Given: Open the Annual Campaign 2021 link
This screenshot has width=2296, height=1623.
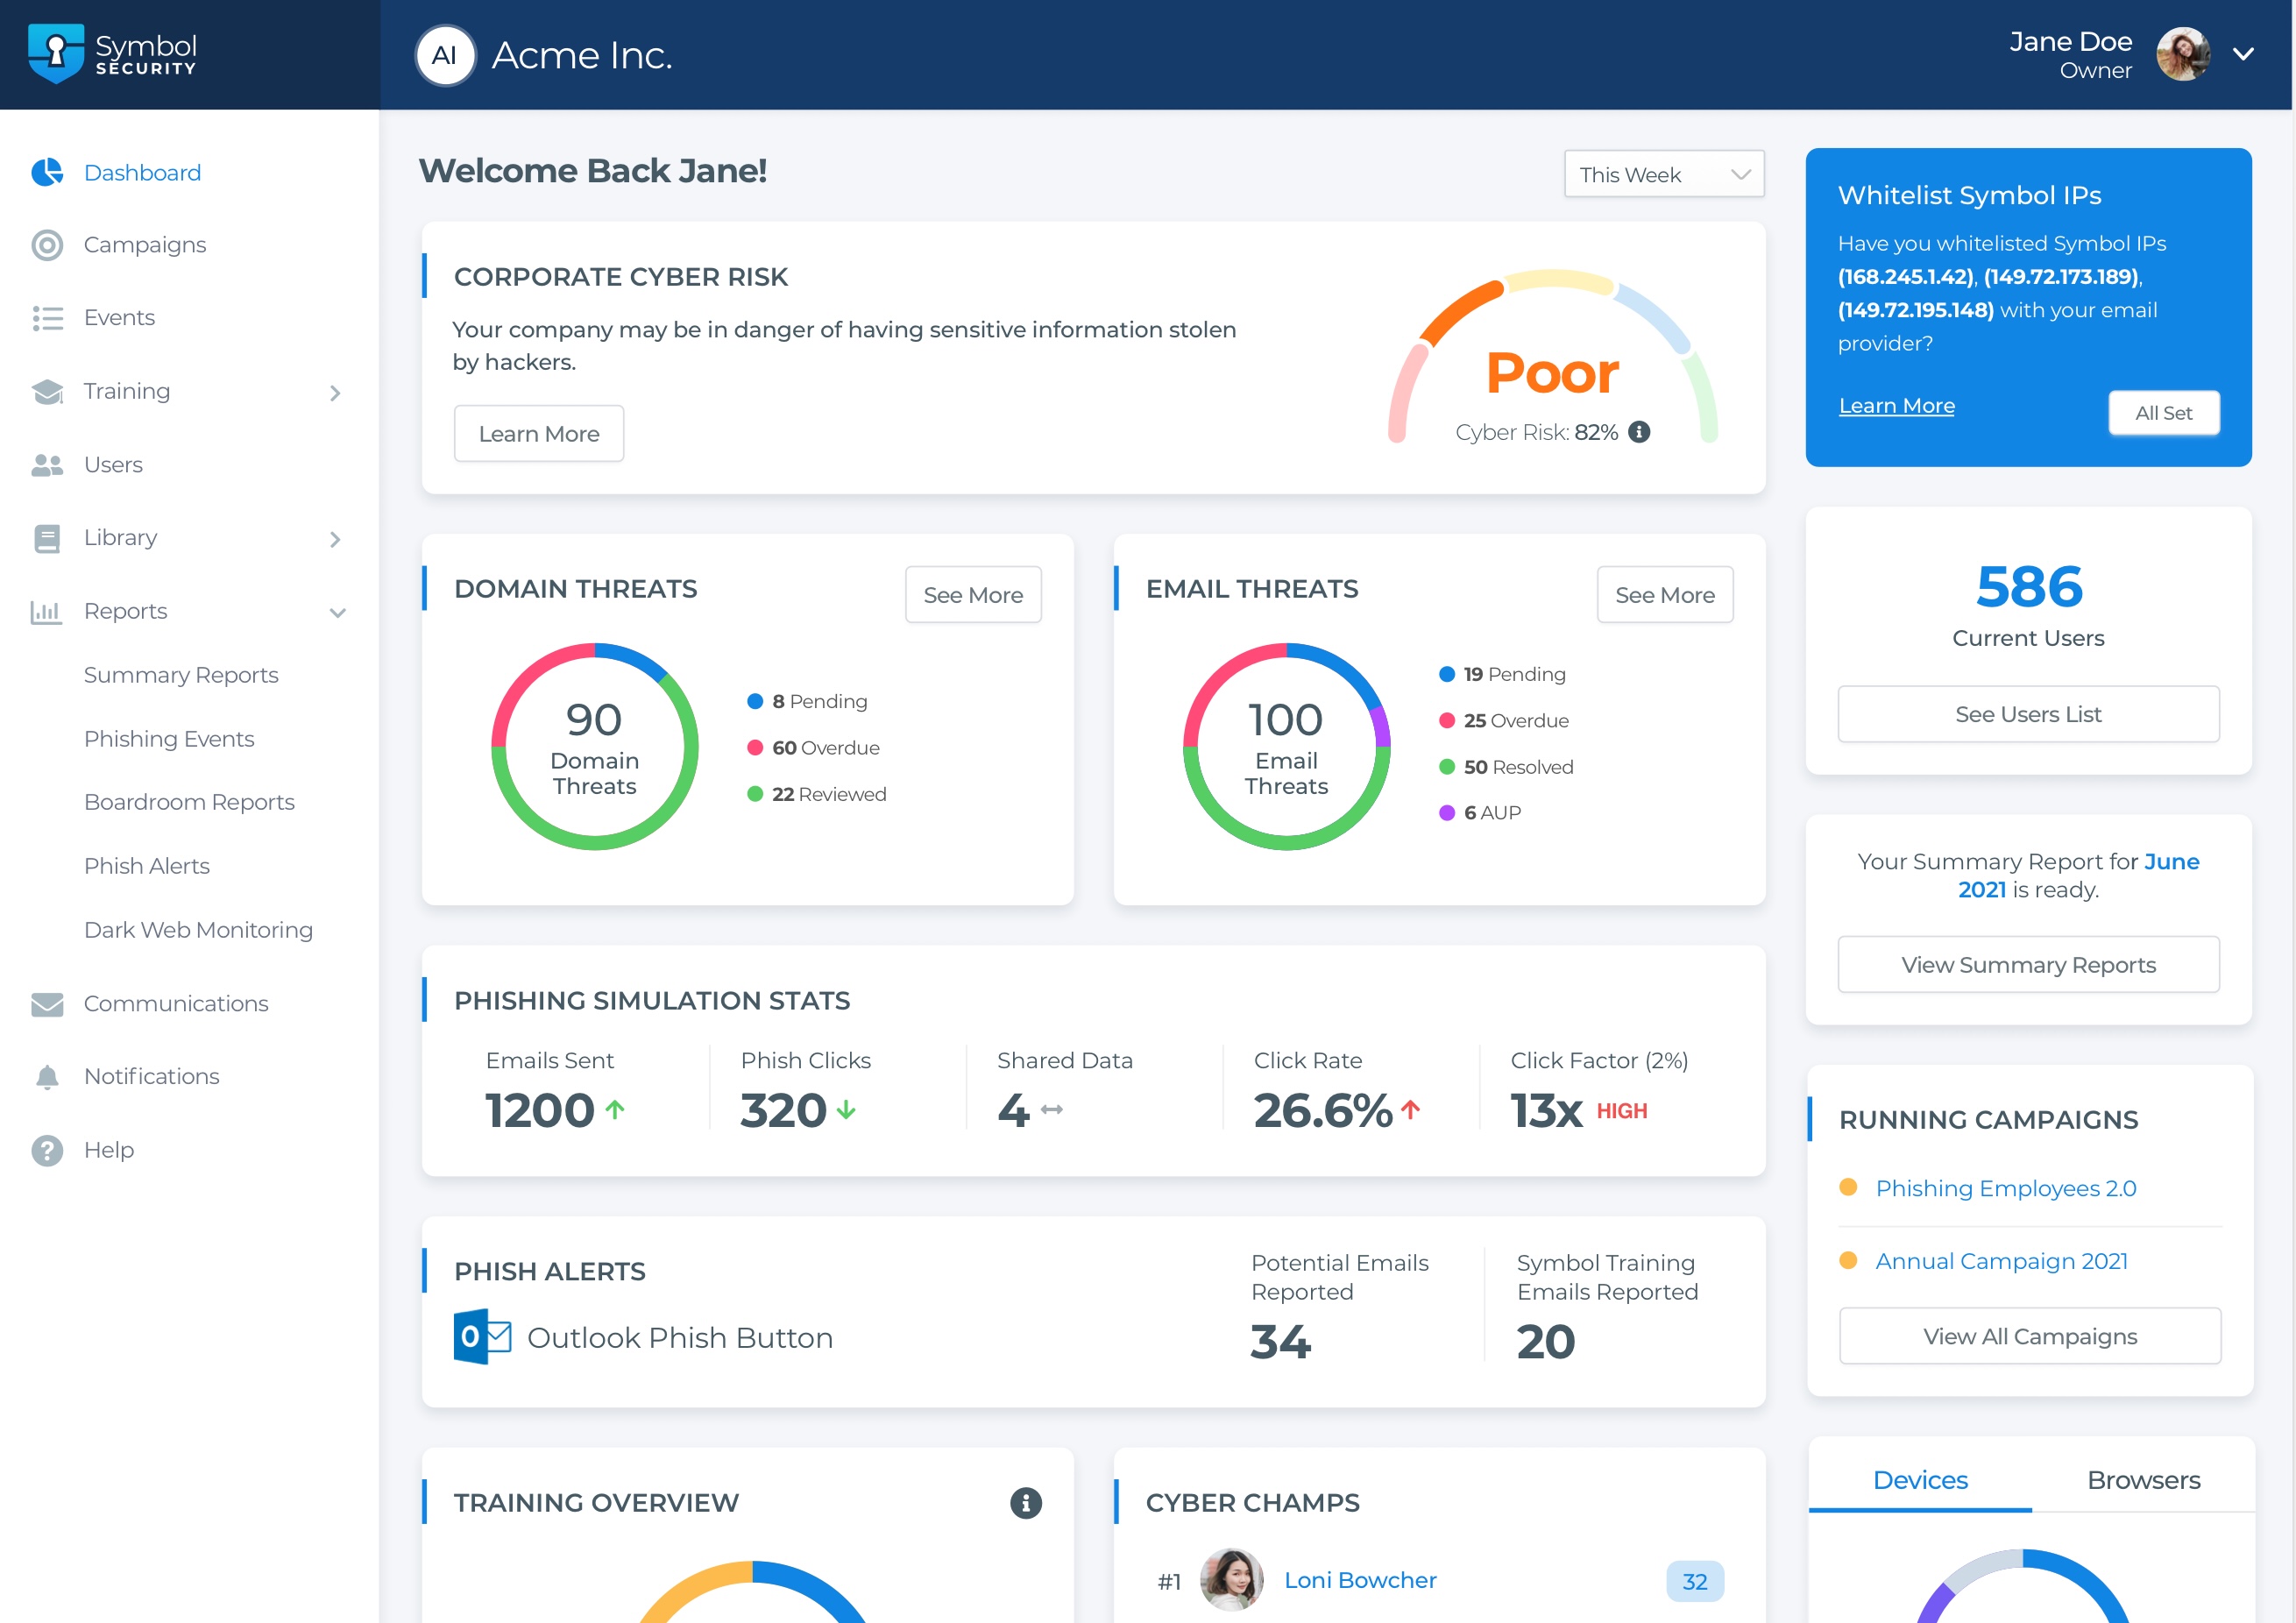Looking at the screenshot, I should (x=2002, y=1261).
